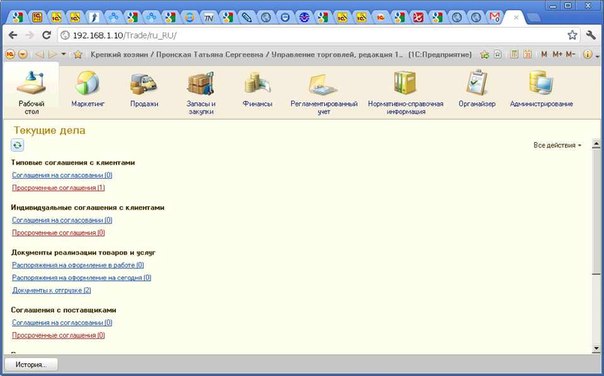Open Документы к отгрузке (2) link
This screenshot has width=604, height=376.
pyautogui.click(x=52, y=290)
